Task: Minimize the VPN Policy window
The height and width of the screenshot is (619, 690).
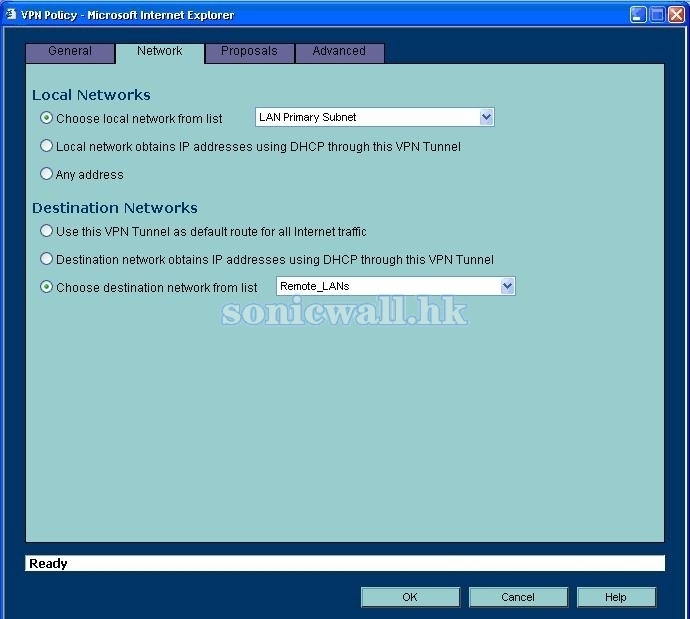Action: pos(638,15)
